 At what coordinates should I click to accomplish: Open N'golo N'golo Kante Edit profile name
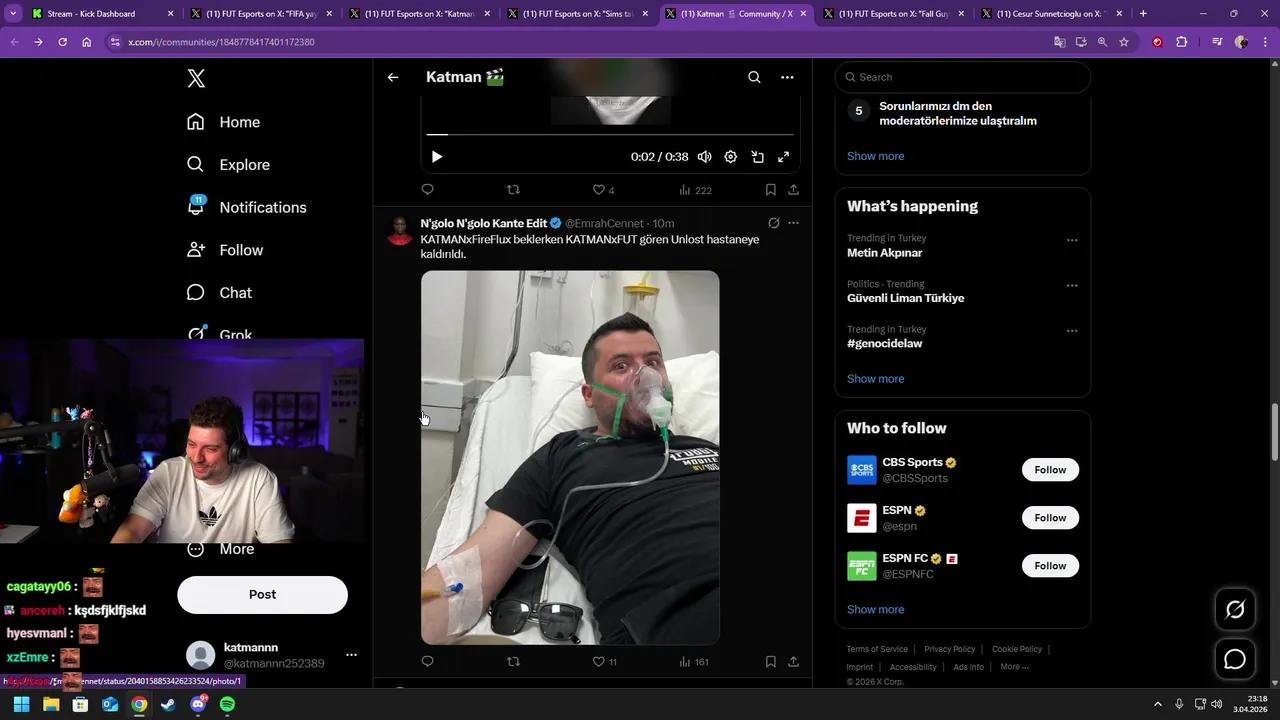483,223
